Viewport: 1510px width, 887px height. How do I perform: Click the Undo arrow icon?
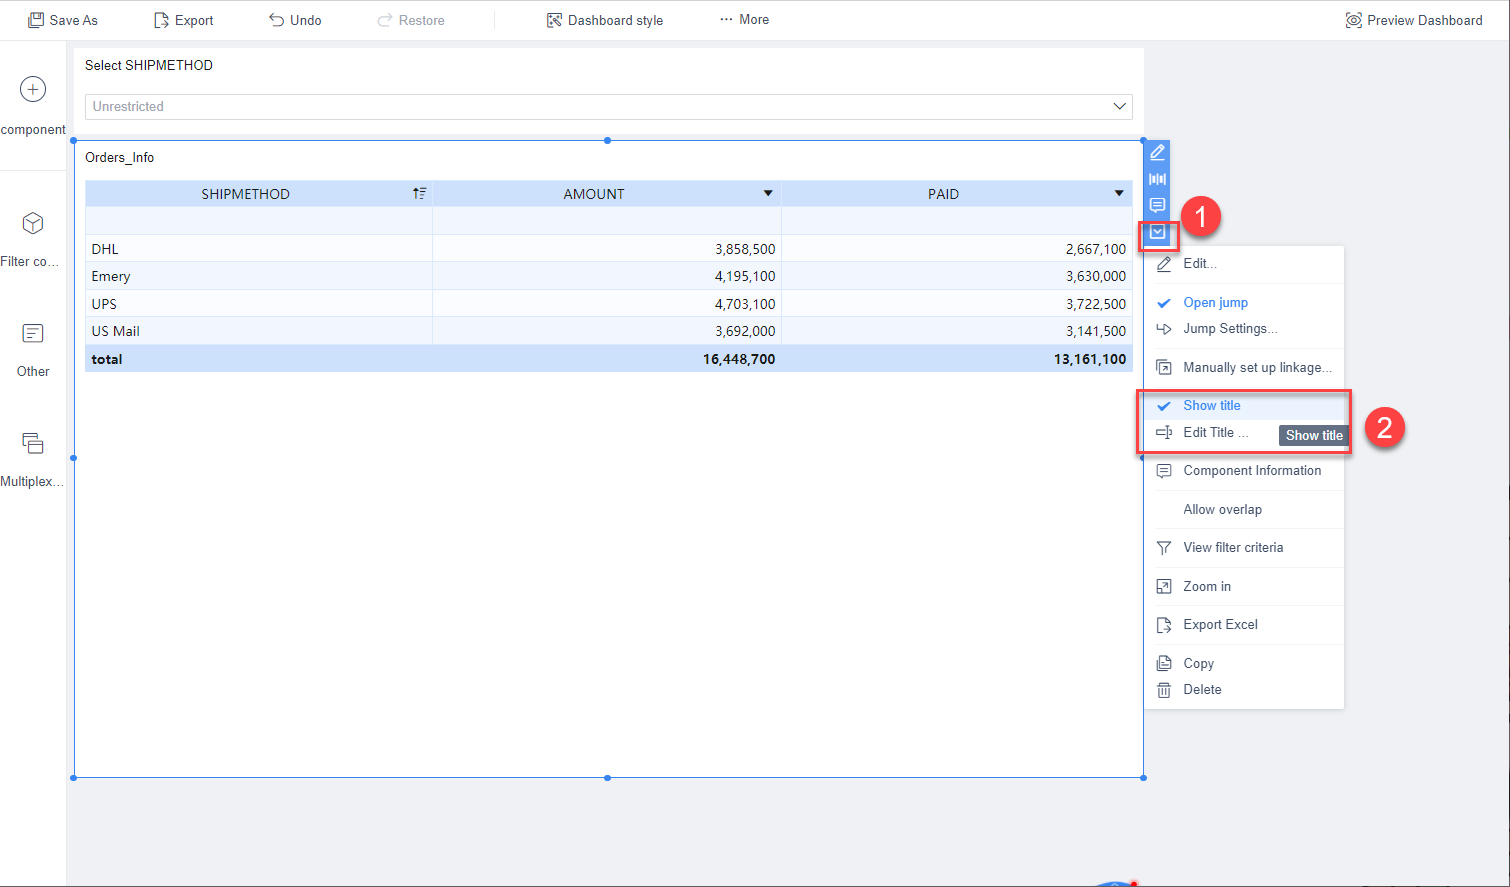(277, 20)
